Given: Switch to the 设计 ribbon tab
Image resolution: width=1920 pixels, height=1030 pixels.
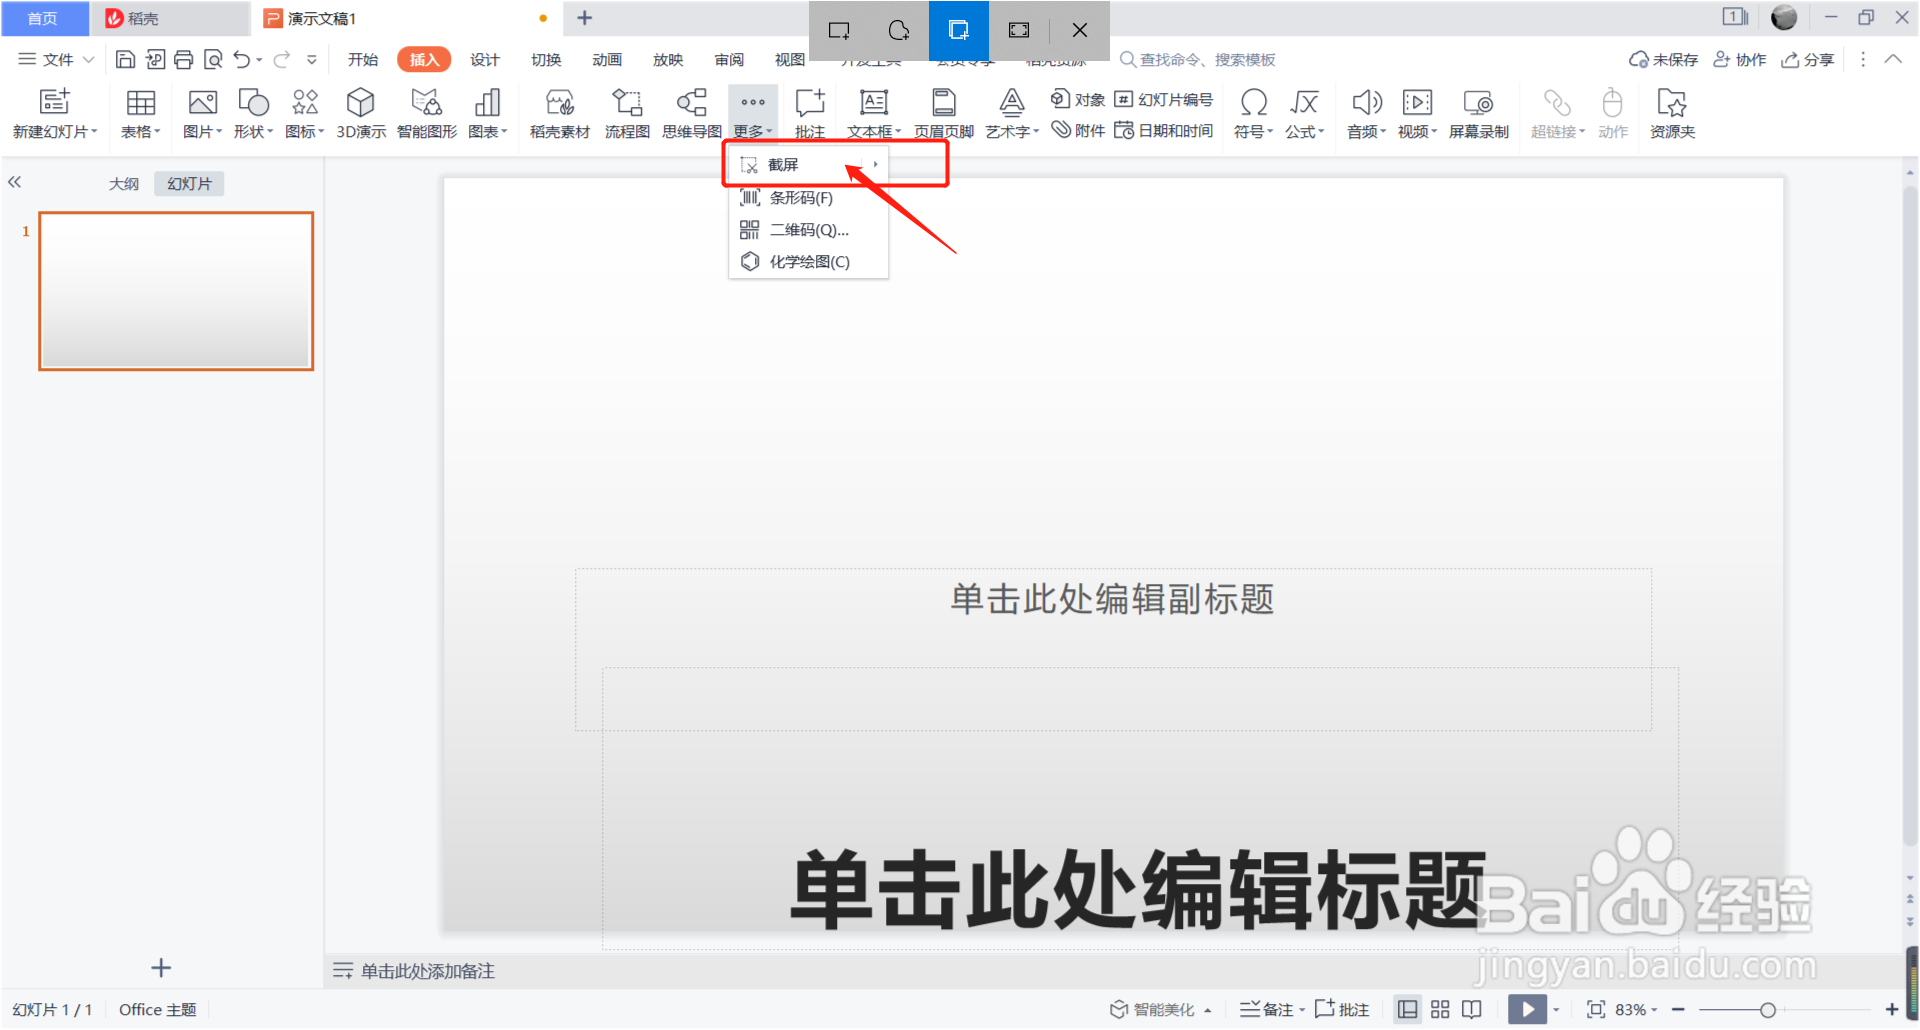Looking at the screenshot, I should pyautogui.click(x=485, y=59).
